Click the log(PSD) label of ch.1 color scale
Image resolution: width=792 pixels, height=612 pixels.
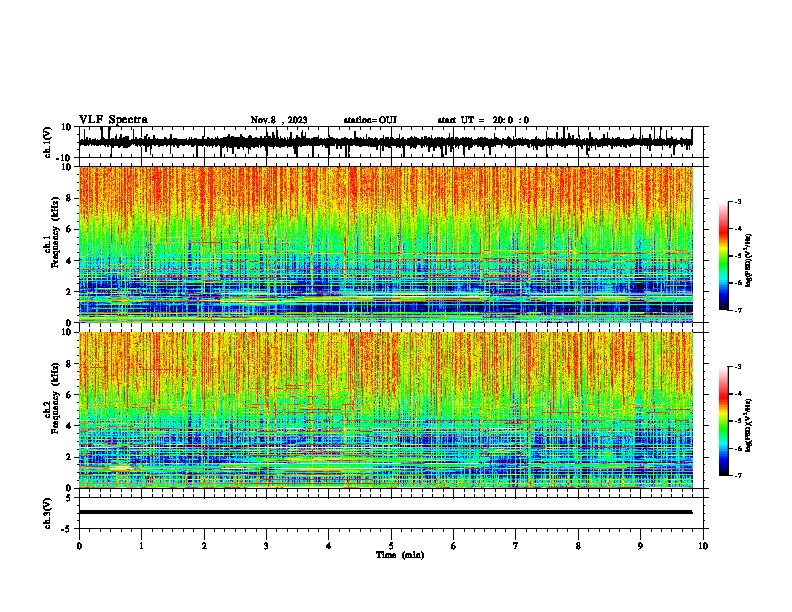click(x=748, y=260)
